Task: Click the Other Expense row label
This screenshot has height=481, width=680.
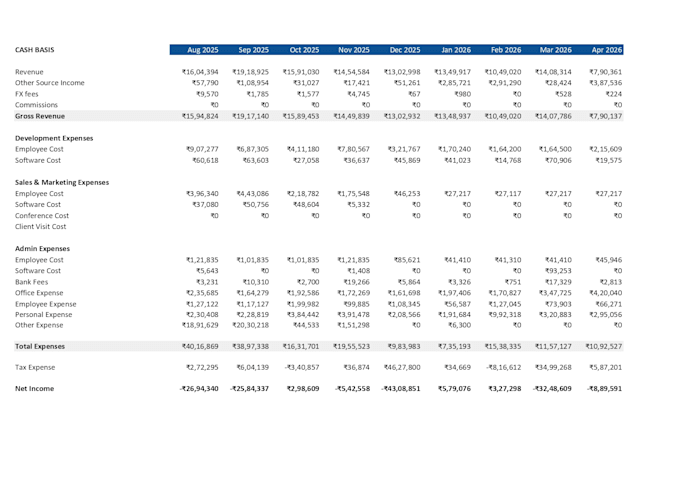Action: pyautogui.click(x=39, y=325)
